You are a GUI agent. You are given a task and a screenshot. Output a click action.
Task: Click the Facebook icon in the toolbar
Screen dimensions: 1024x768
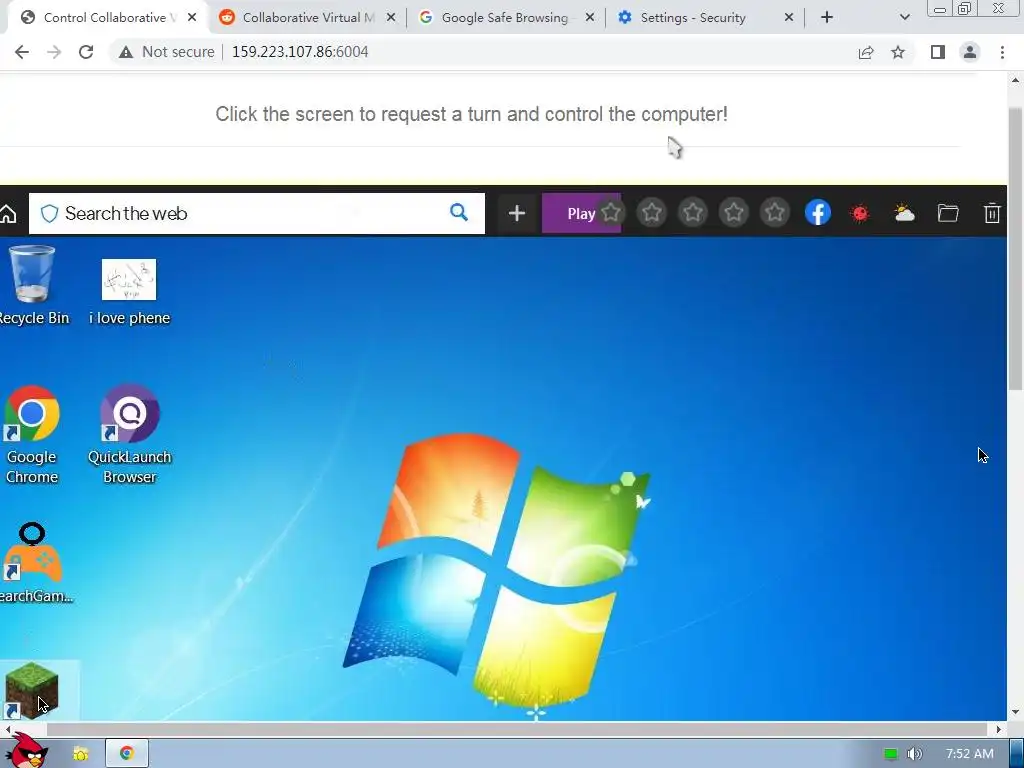[818, 212]
